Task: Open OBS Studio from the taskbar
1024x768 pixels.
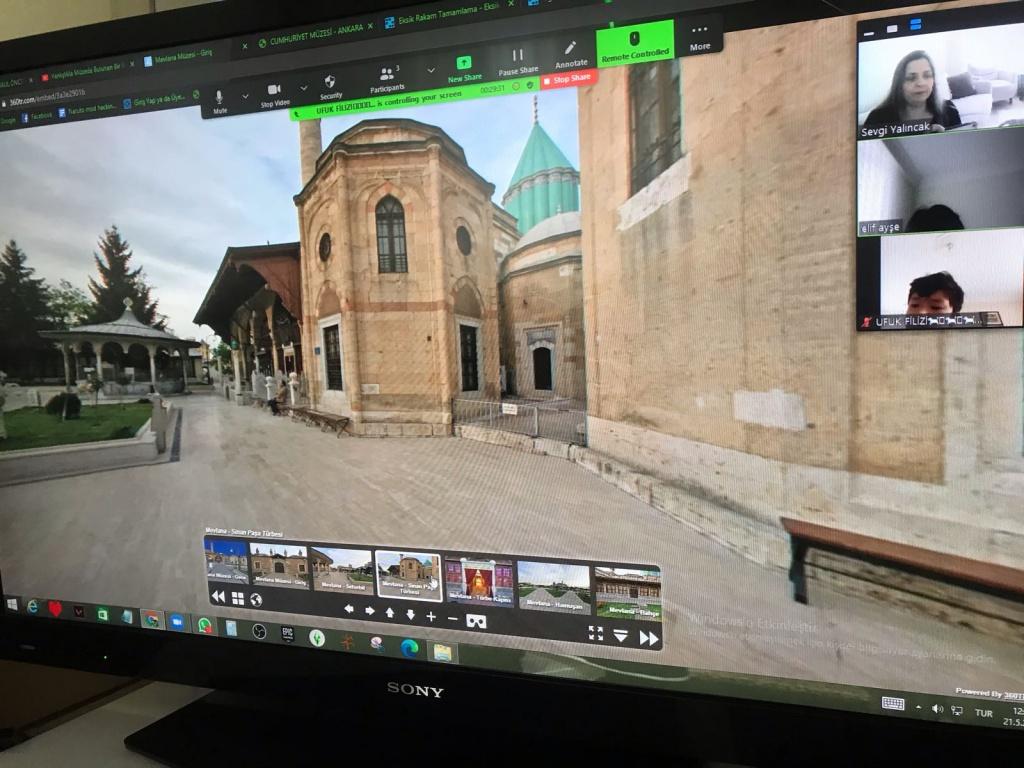Action: 259,631
